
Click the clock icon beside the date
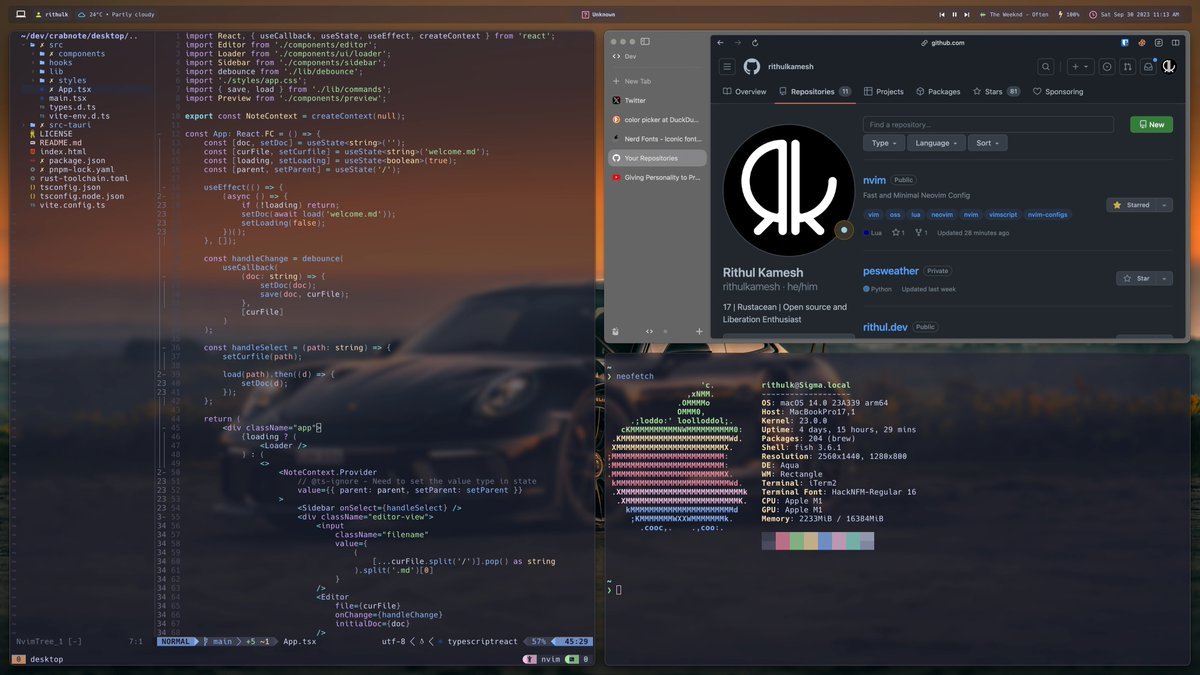click(x=1094, y=15)
